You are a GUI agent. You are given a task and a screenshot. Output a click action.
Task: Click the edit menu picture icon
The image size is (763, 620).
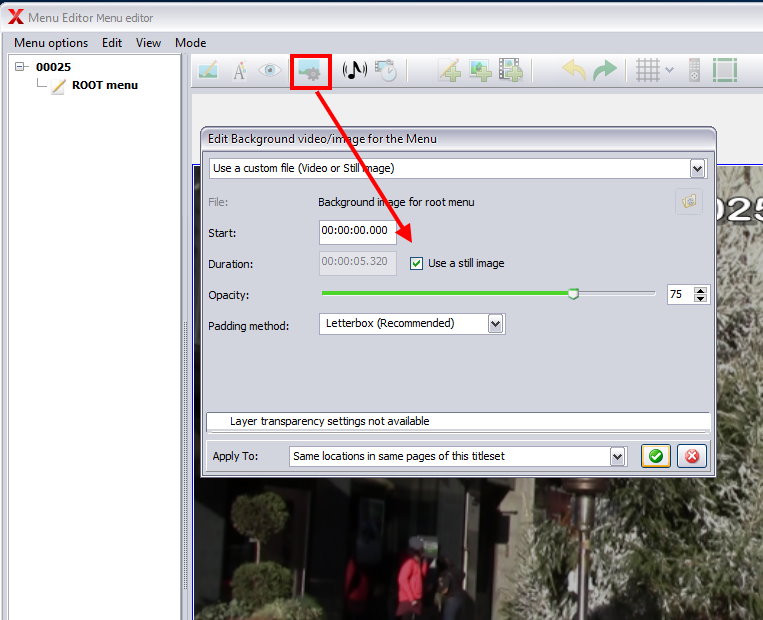(208, 71)
